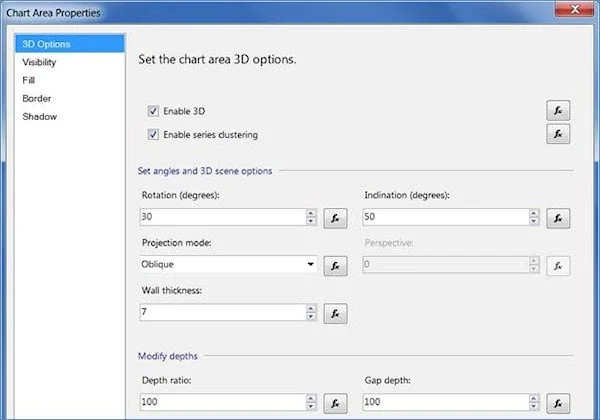The width and height of the screenshot is (600, 420).
Task: Switch to the Visibility page
Action: pos(70,62)
